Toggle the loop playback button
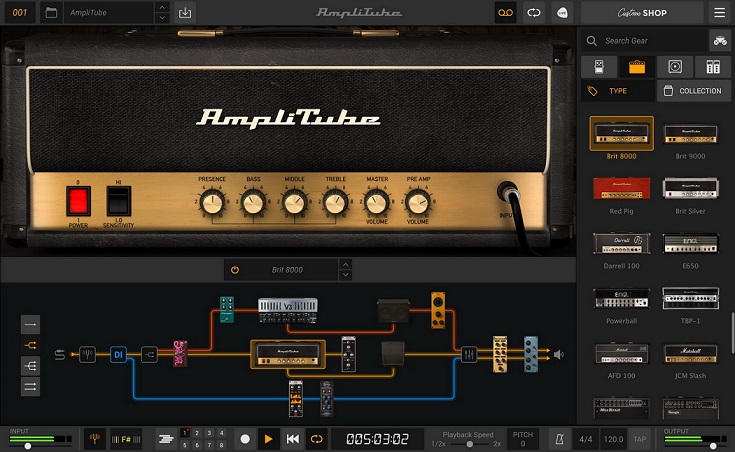 tap(317, 439)
